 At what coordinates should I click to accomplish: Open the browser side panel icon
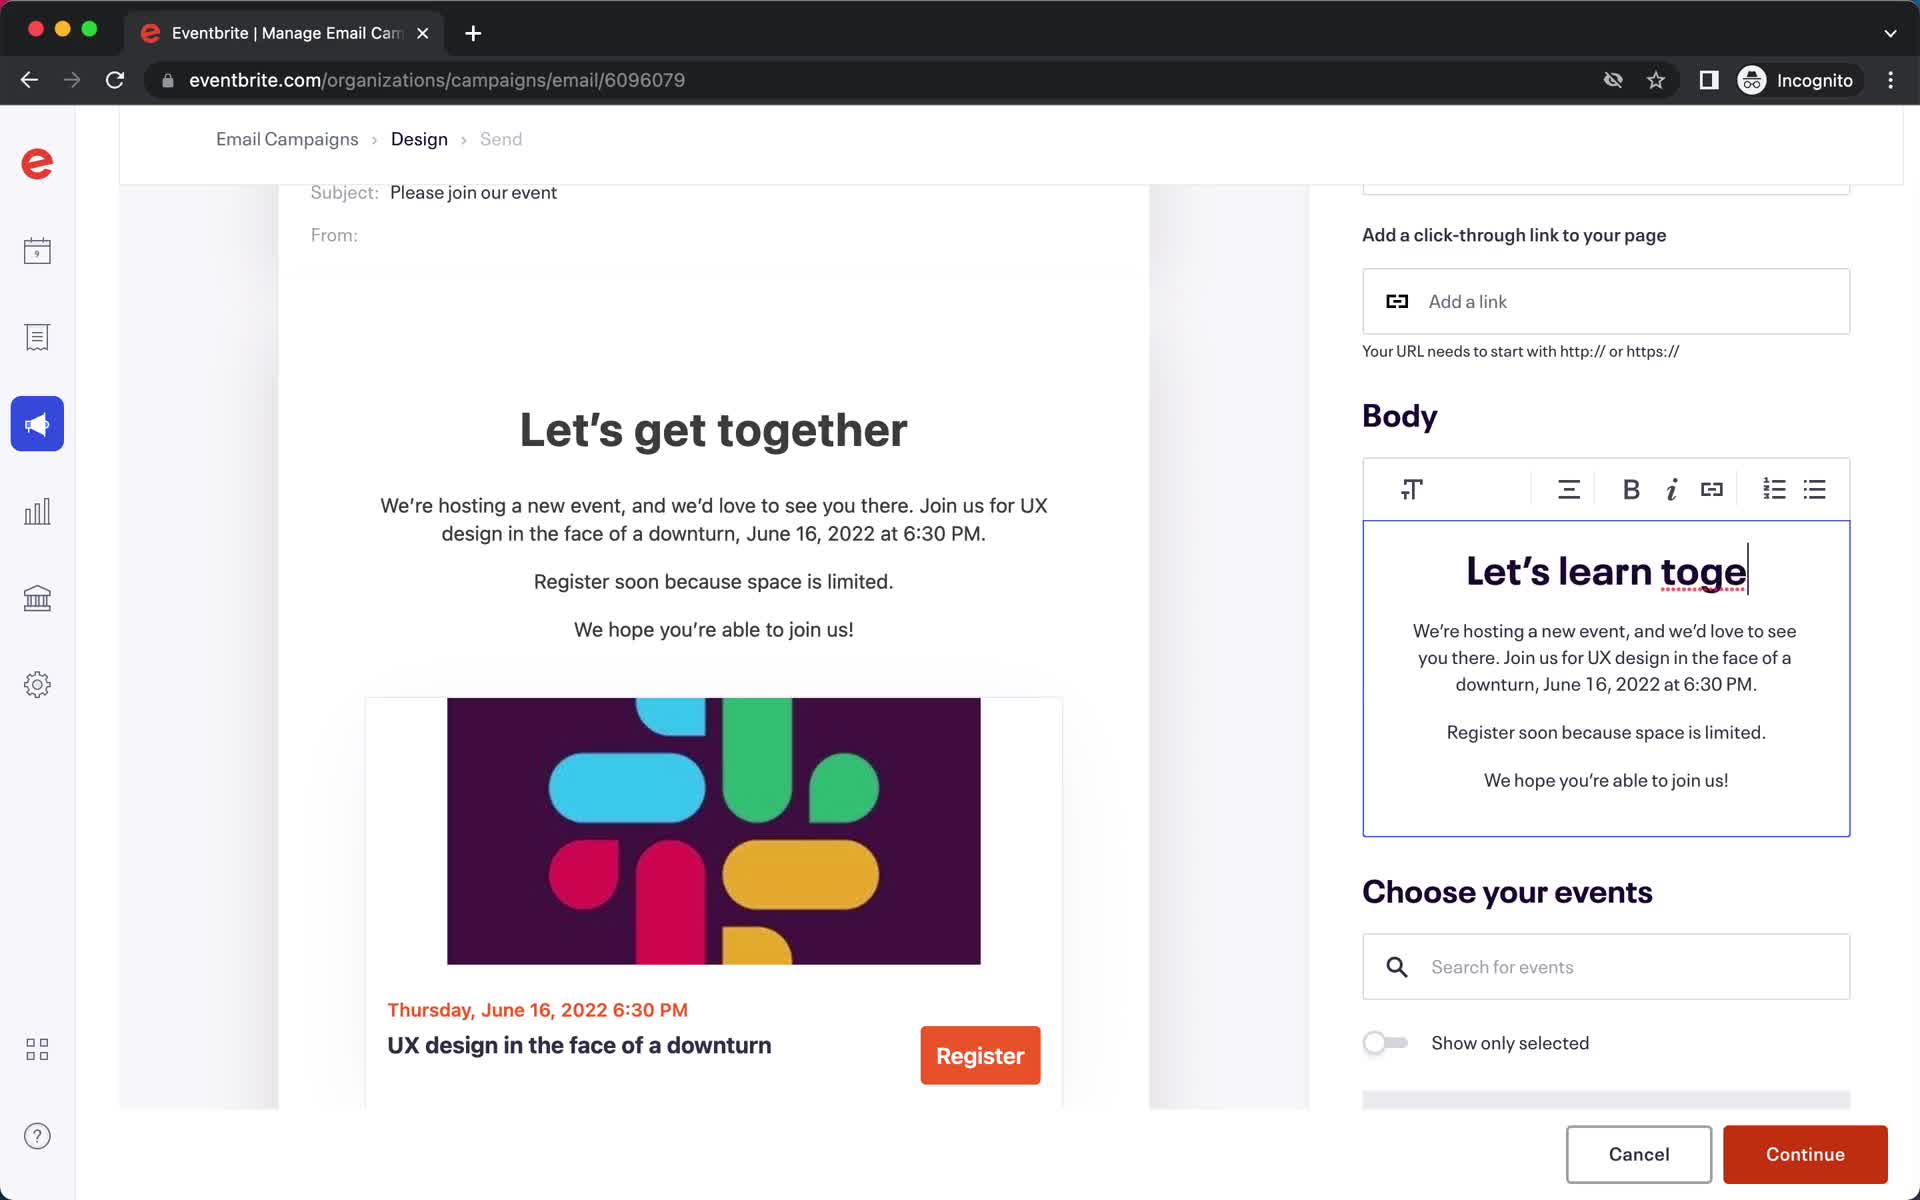(1709, 80)
